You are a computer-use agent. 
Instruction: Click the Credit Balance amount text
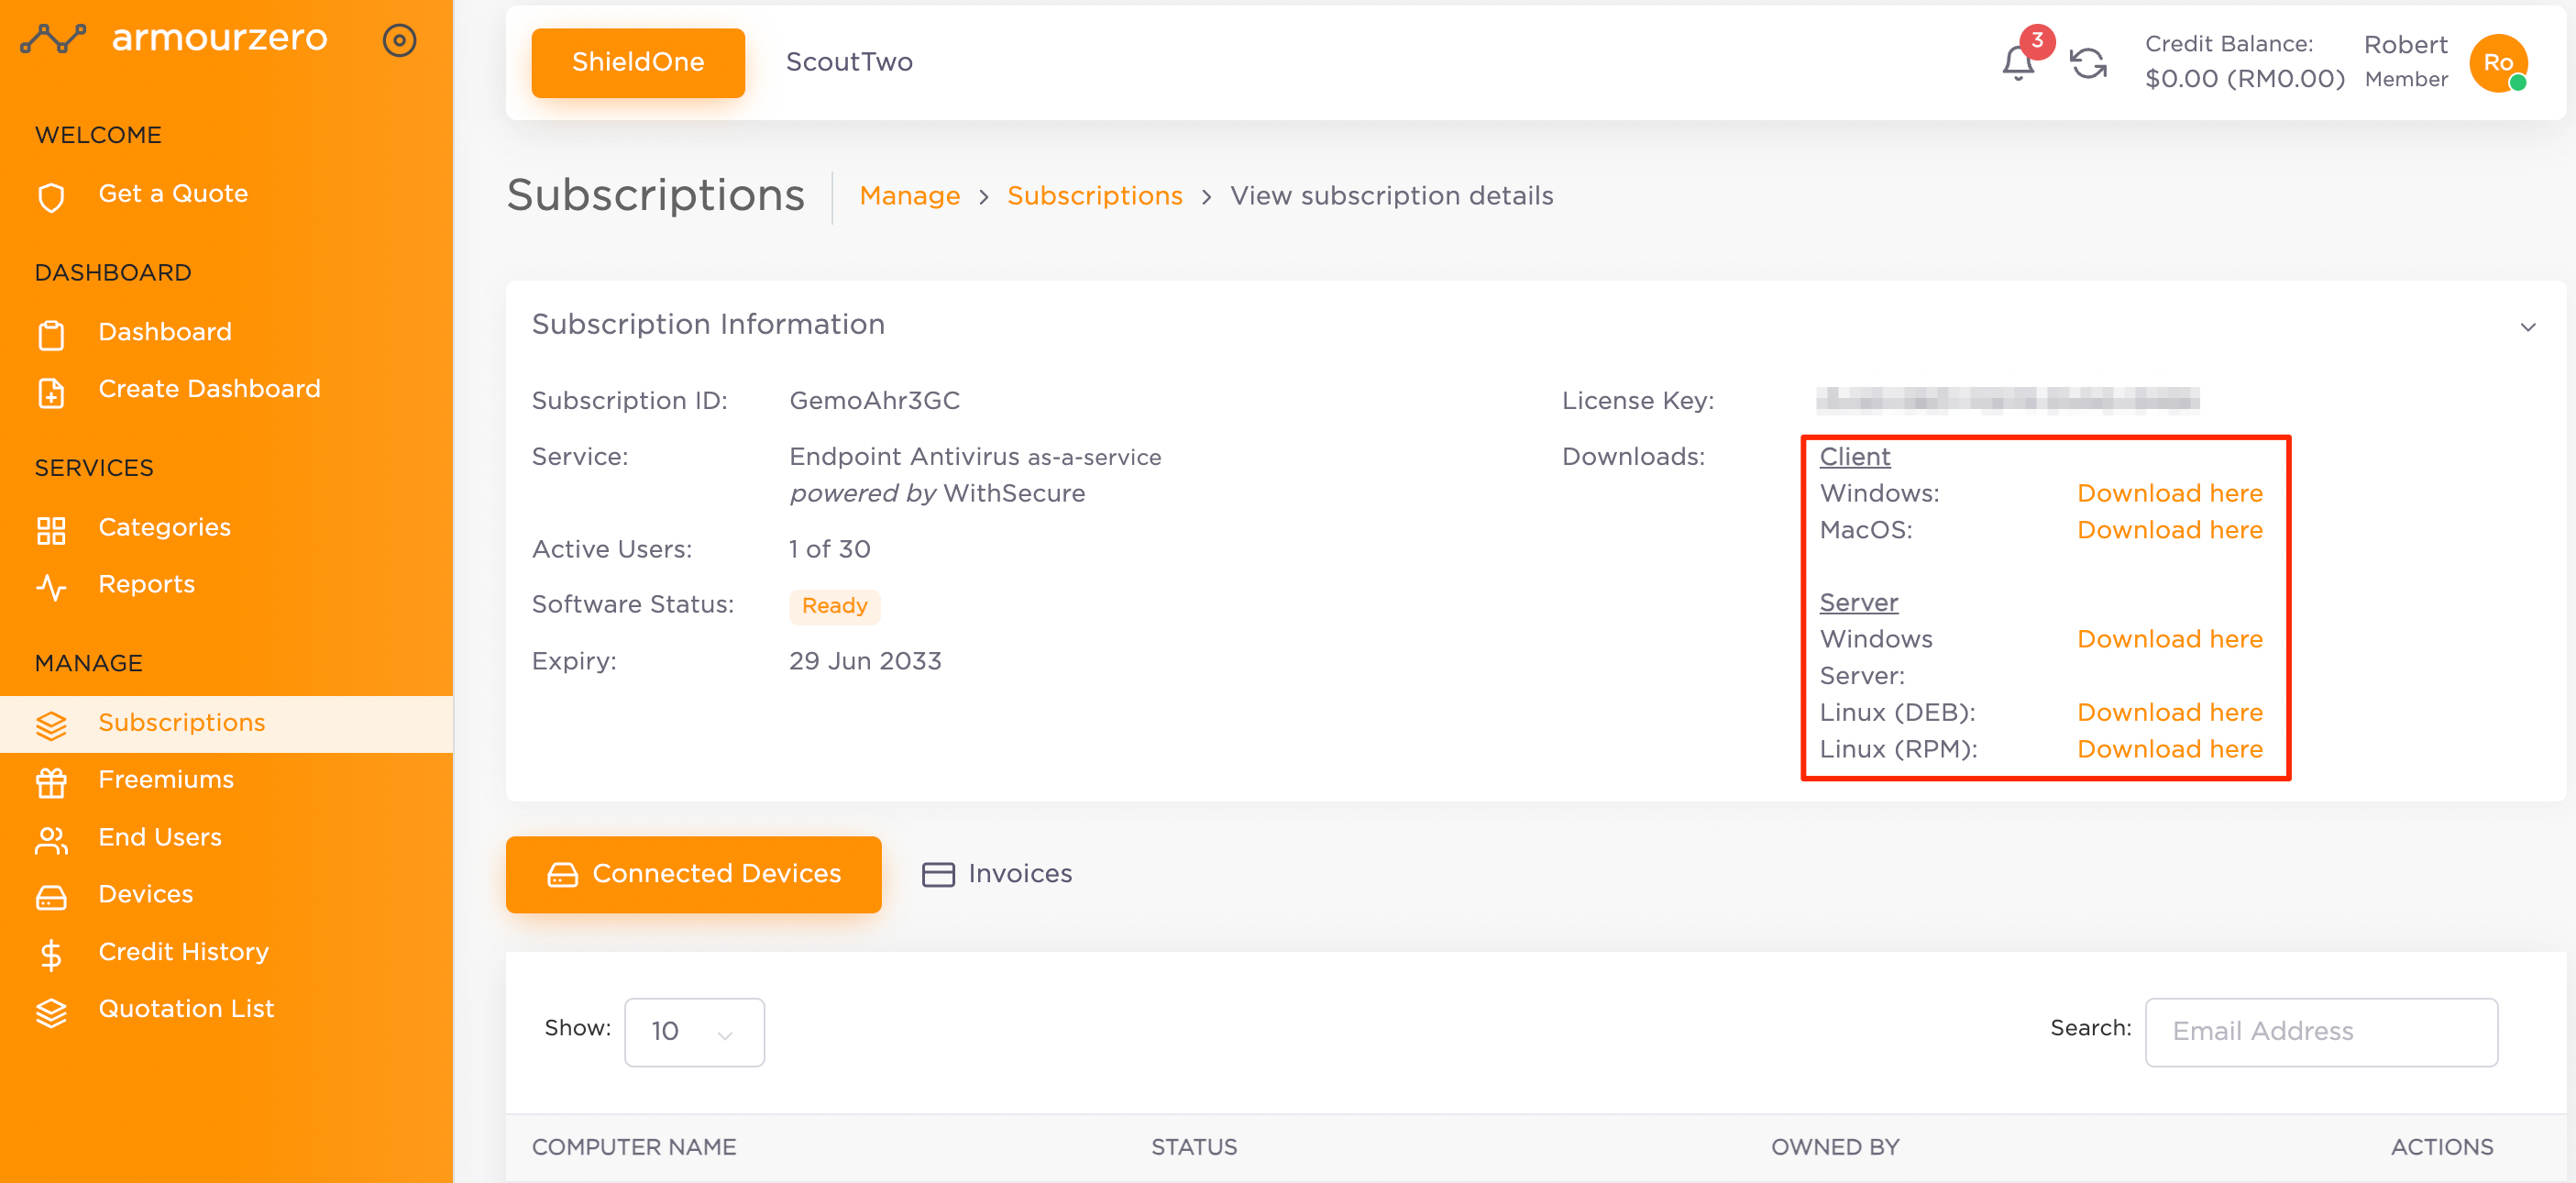tap(2243, 78)
